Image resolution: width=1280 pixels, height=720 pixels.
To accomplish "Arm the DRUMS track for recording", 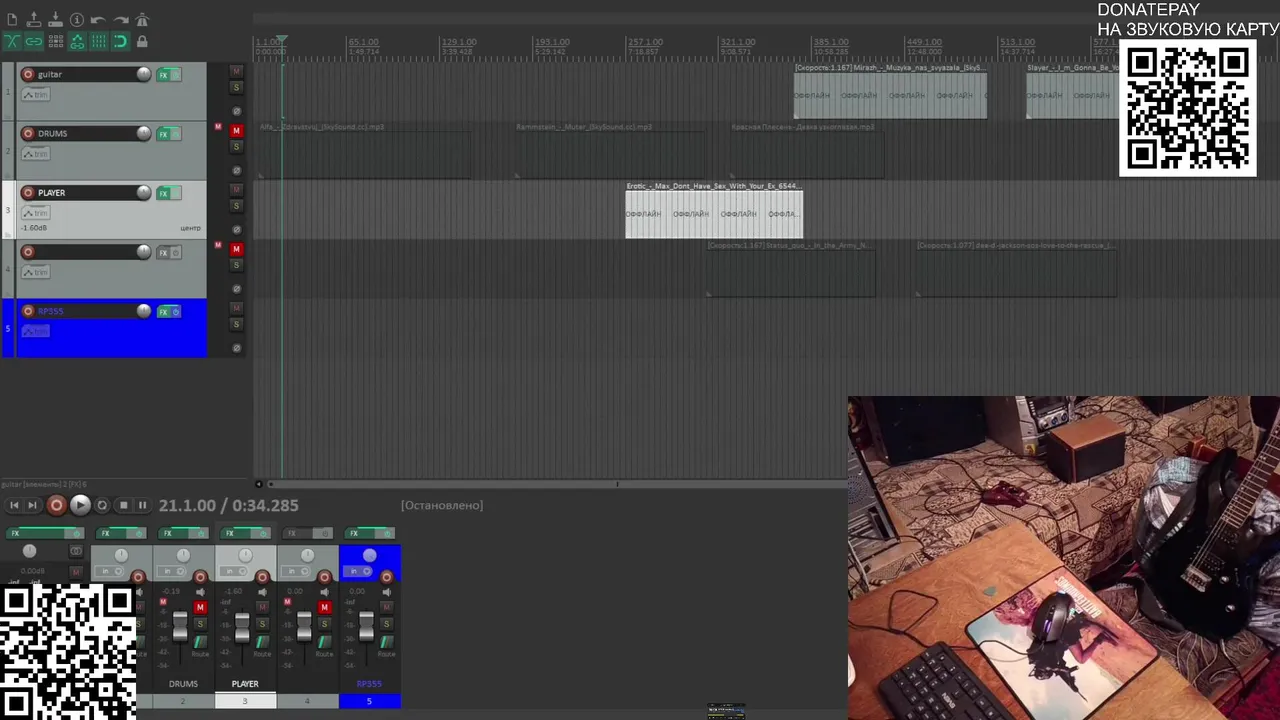I will click(28, 133).
